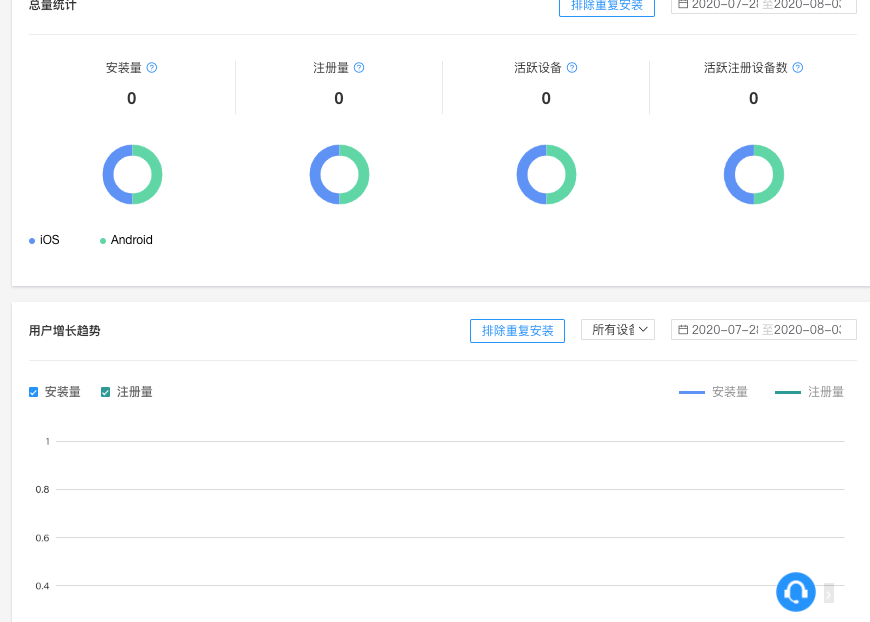870x622 pixels.
Task: Click the 活跃注册设备数 question mark icon
Action: tap(798, 68)
